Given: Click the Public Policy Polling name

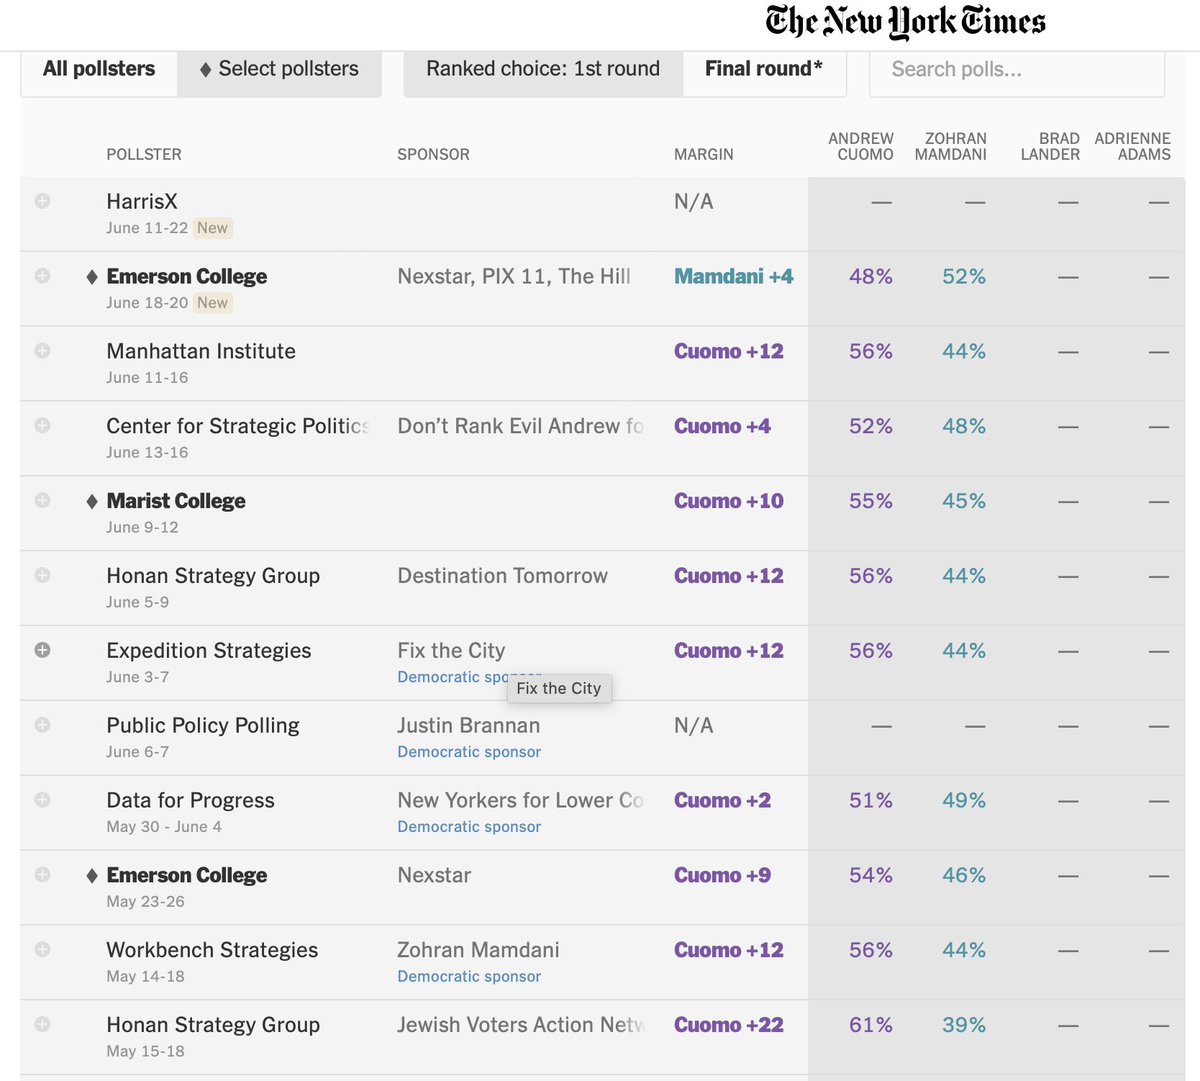Looking at the screenshot, I should 203,725.
